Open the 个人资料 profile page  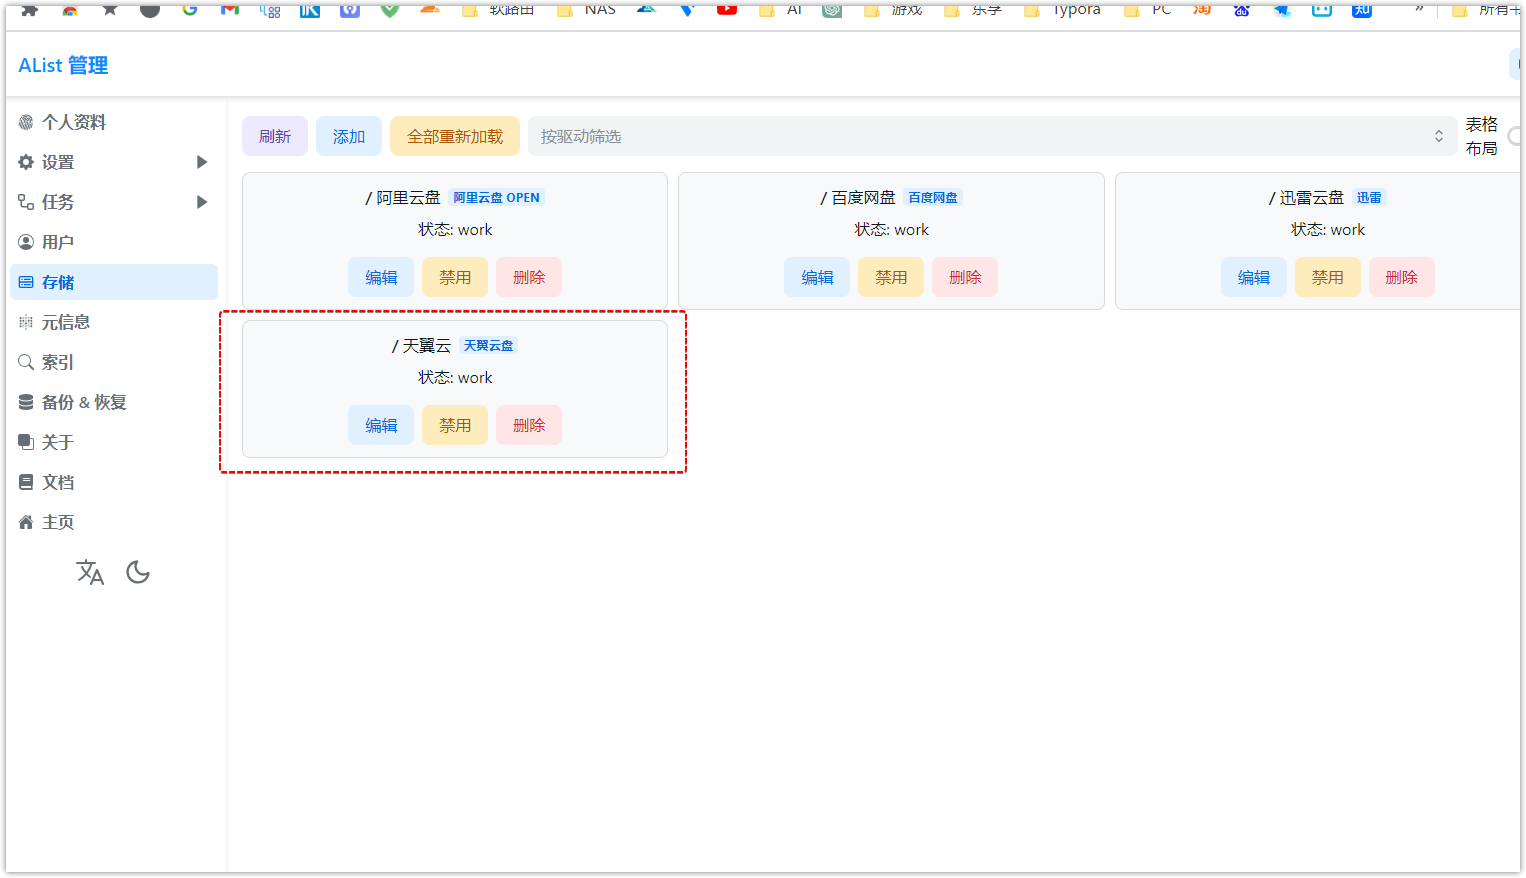pos(114,122)
